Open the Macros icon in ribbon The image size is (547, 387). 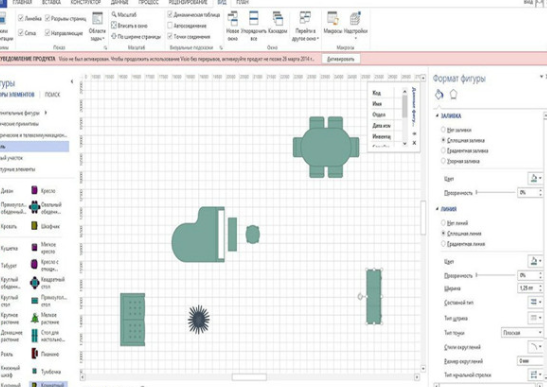coord(332,18)
